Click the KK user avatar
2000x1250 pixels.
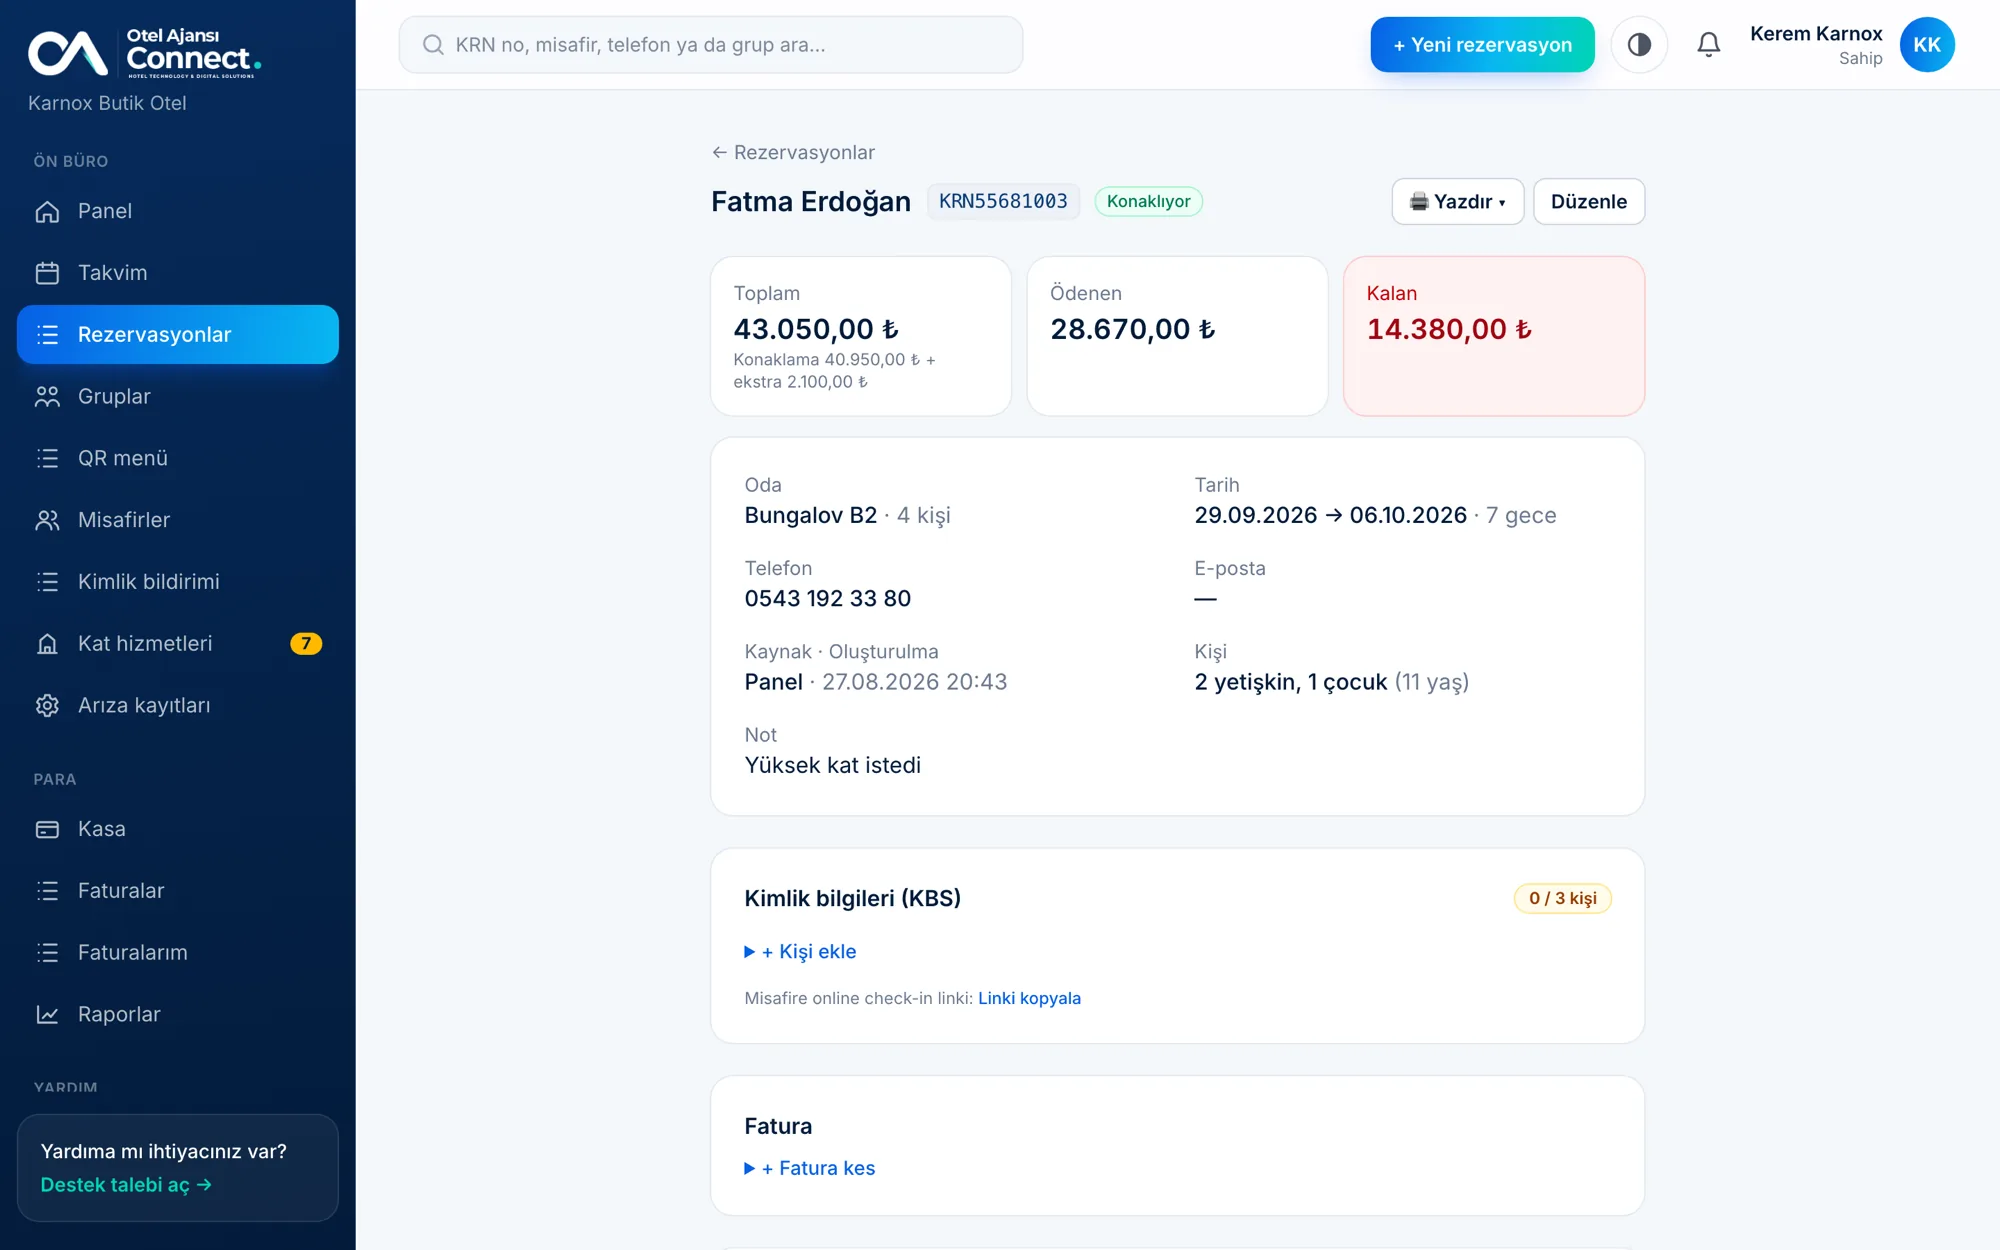1927,45
